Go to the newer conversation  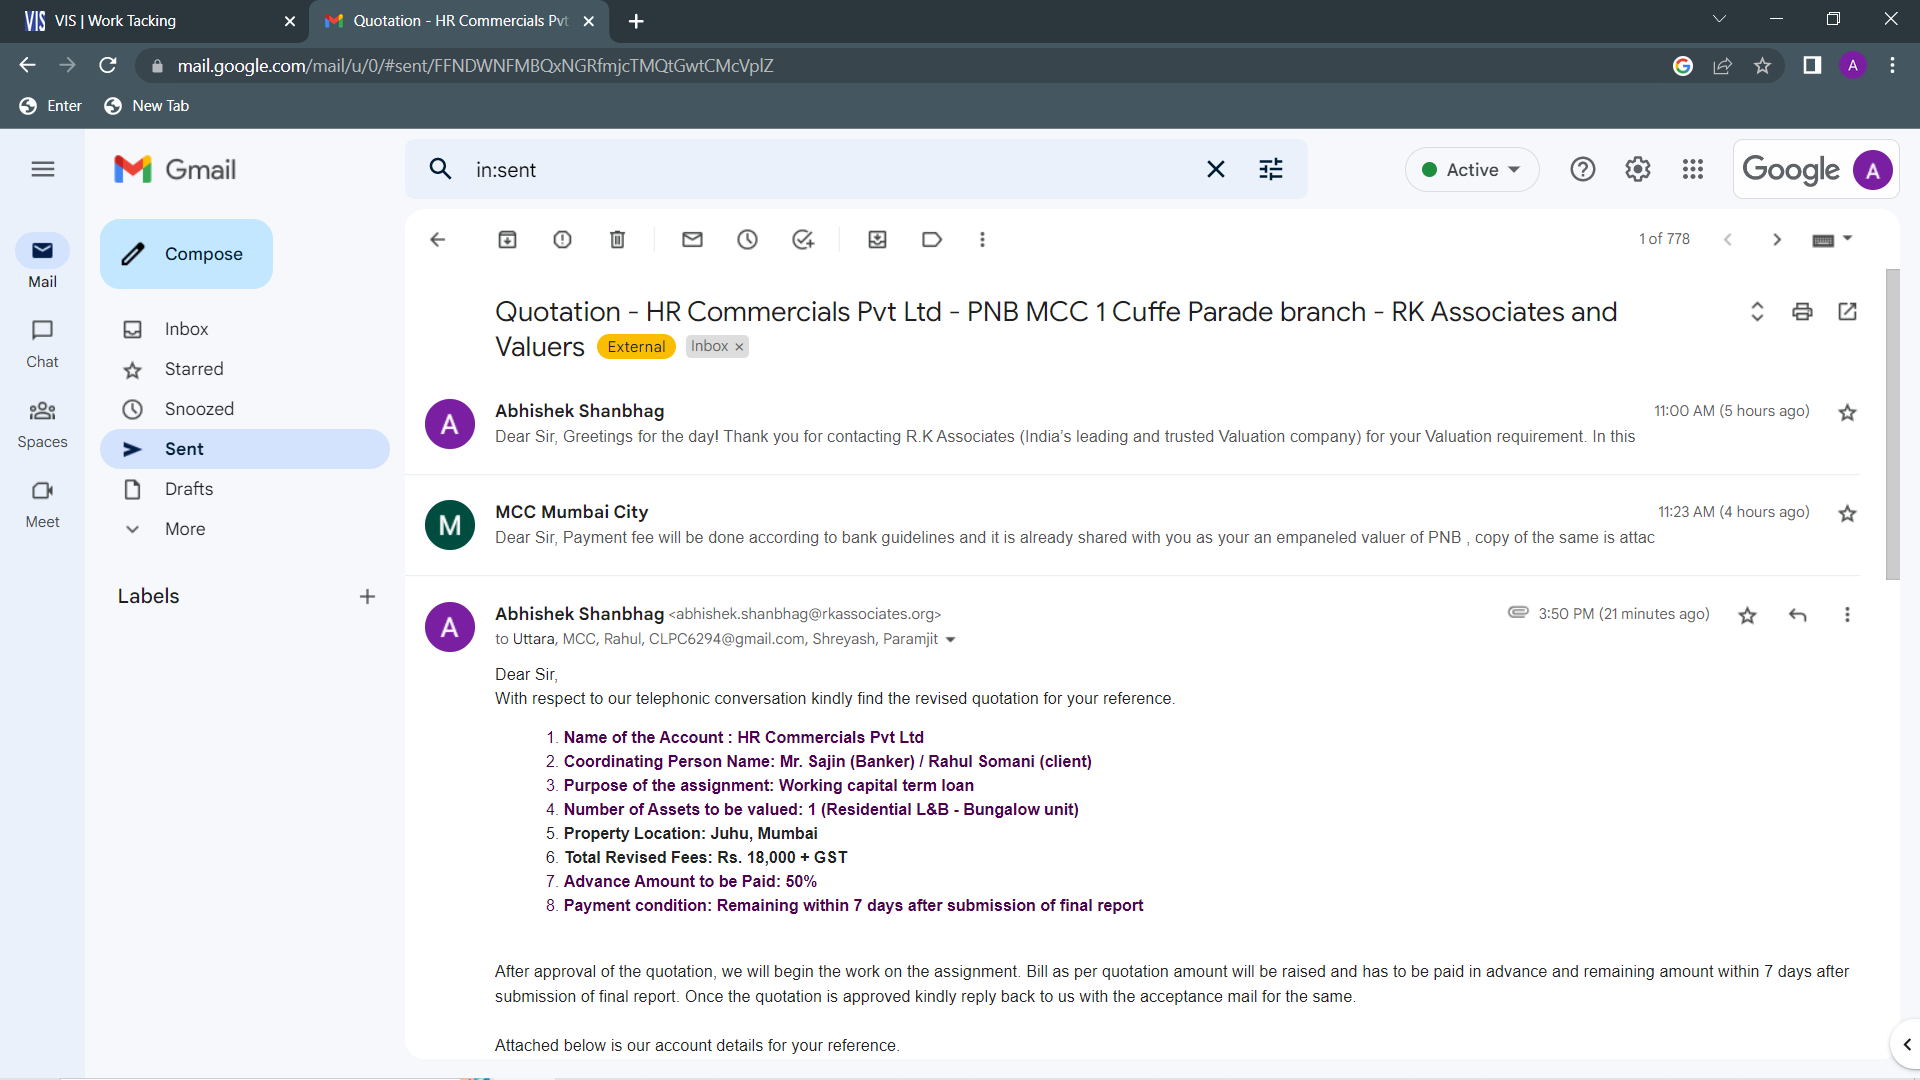[x=1727, y=239]
